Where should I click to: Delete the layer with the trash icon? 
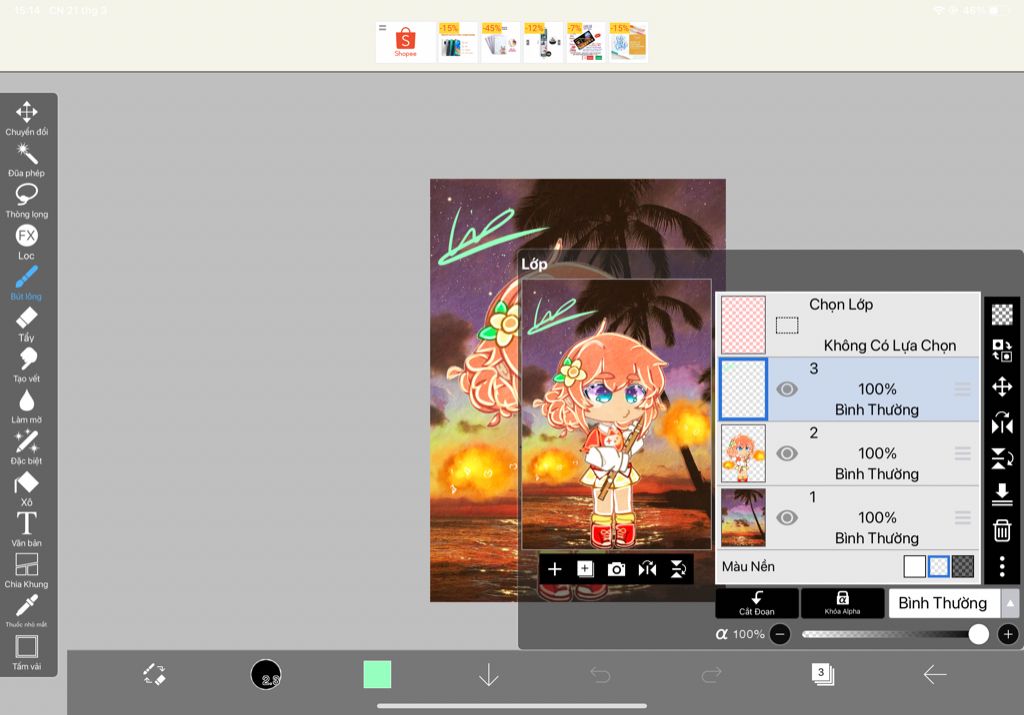pos(1002,530)
